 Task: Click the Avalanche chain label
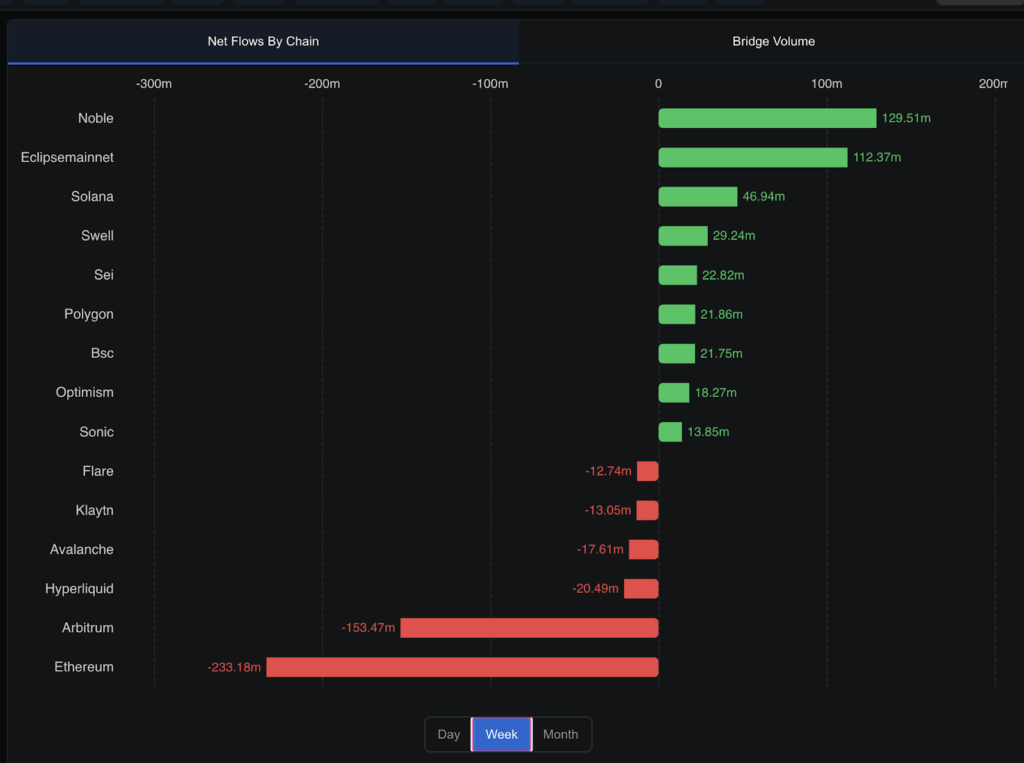[82, 549]
